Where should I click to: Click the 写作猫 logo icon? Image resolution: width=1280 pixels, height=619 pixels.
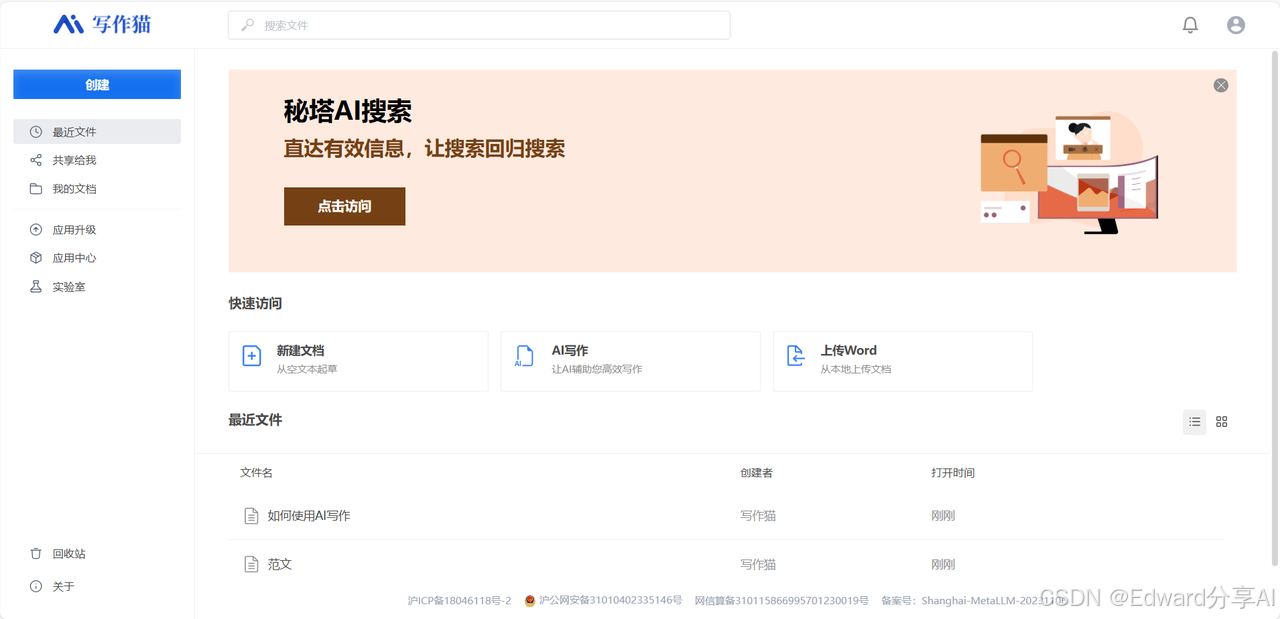pyautogui.click(x=68, y=24)
